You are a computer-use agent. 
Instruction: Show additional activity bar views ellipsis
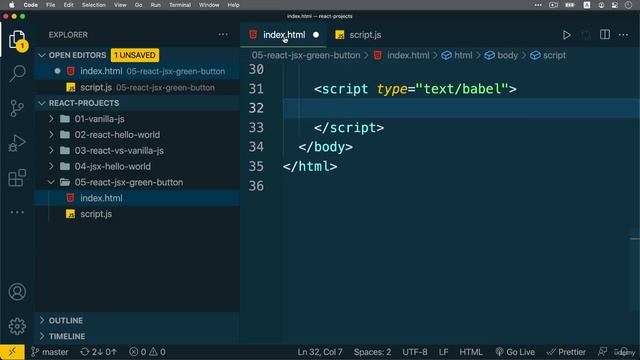click(x=17, y=212)
